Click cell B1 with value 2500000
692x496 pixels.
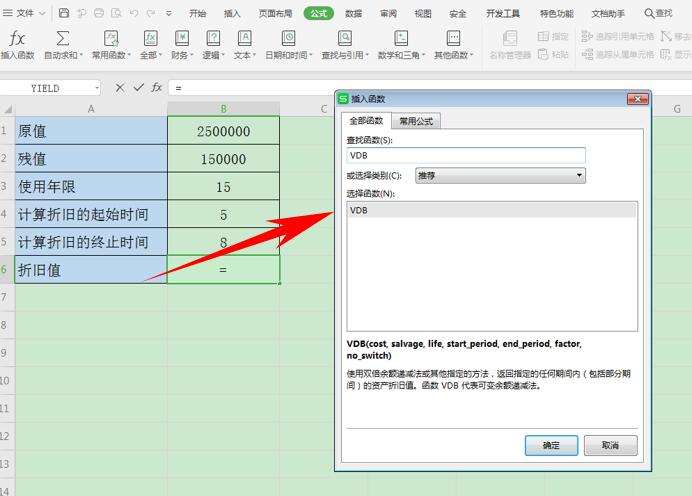pyautogui.click(x=223, y=131)
